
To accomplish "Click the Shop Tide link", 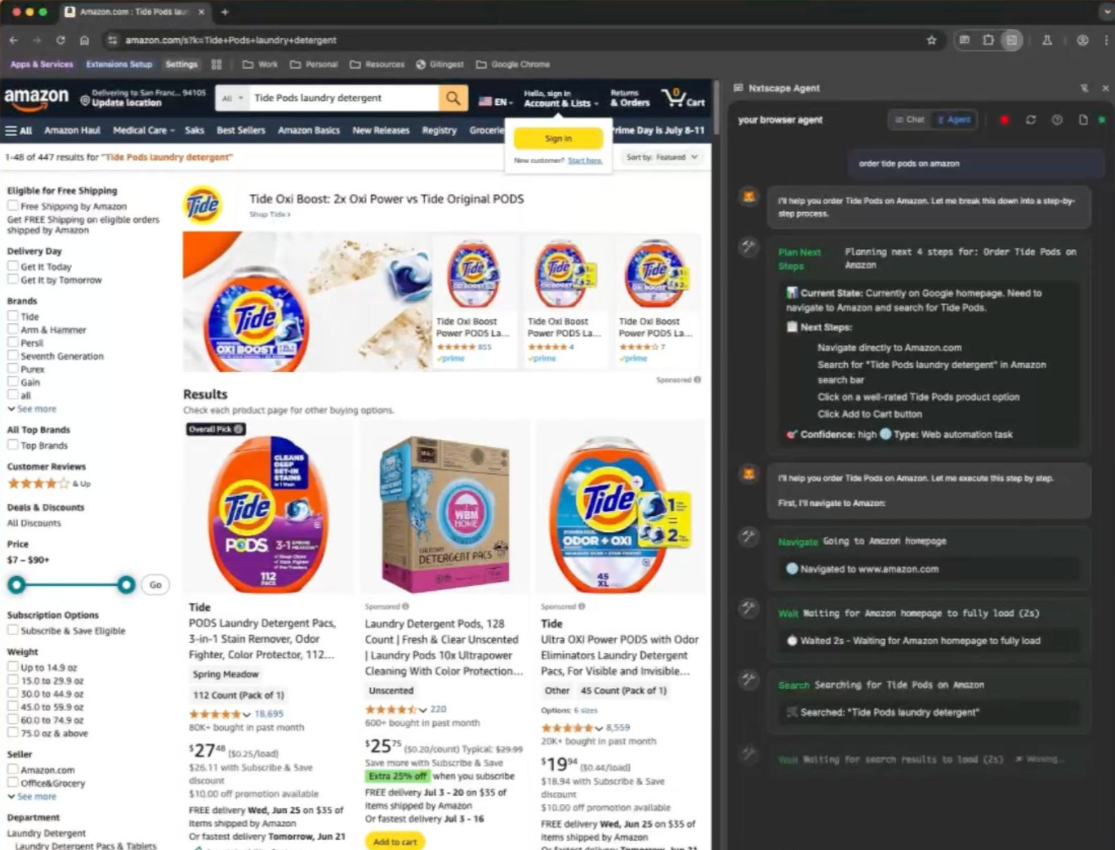I will pyautogui.click(x=270, y=214).
